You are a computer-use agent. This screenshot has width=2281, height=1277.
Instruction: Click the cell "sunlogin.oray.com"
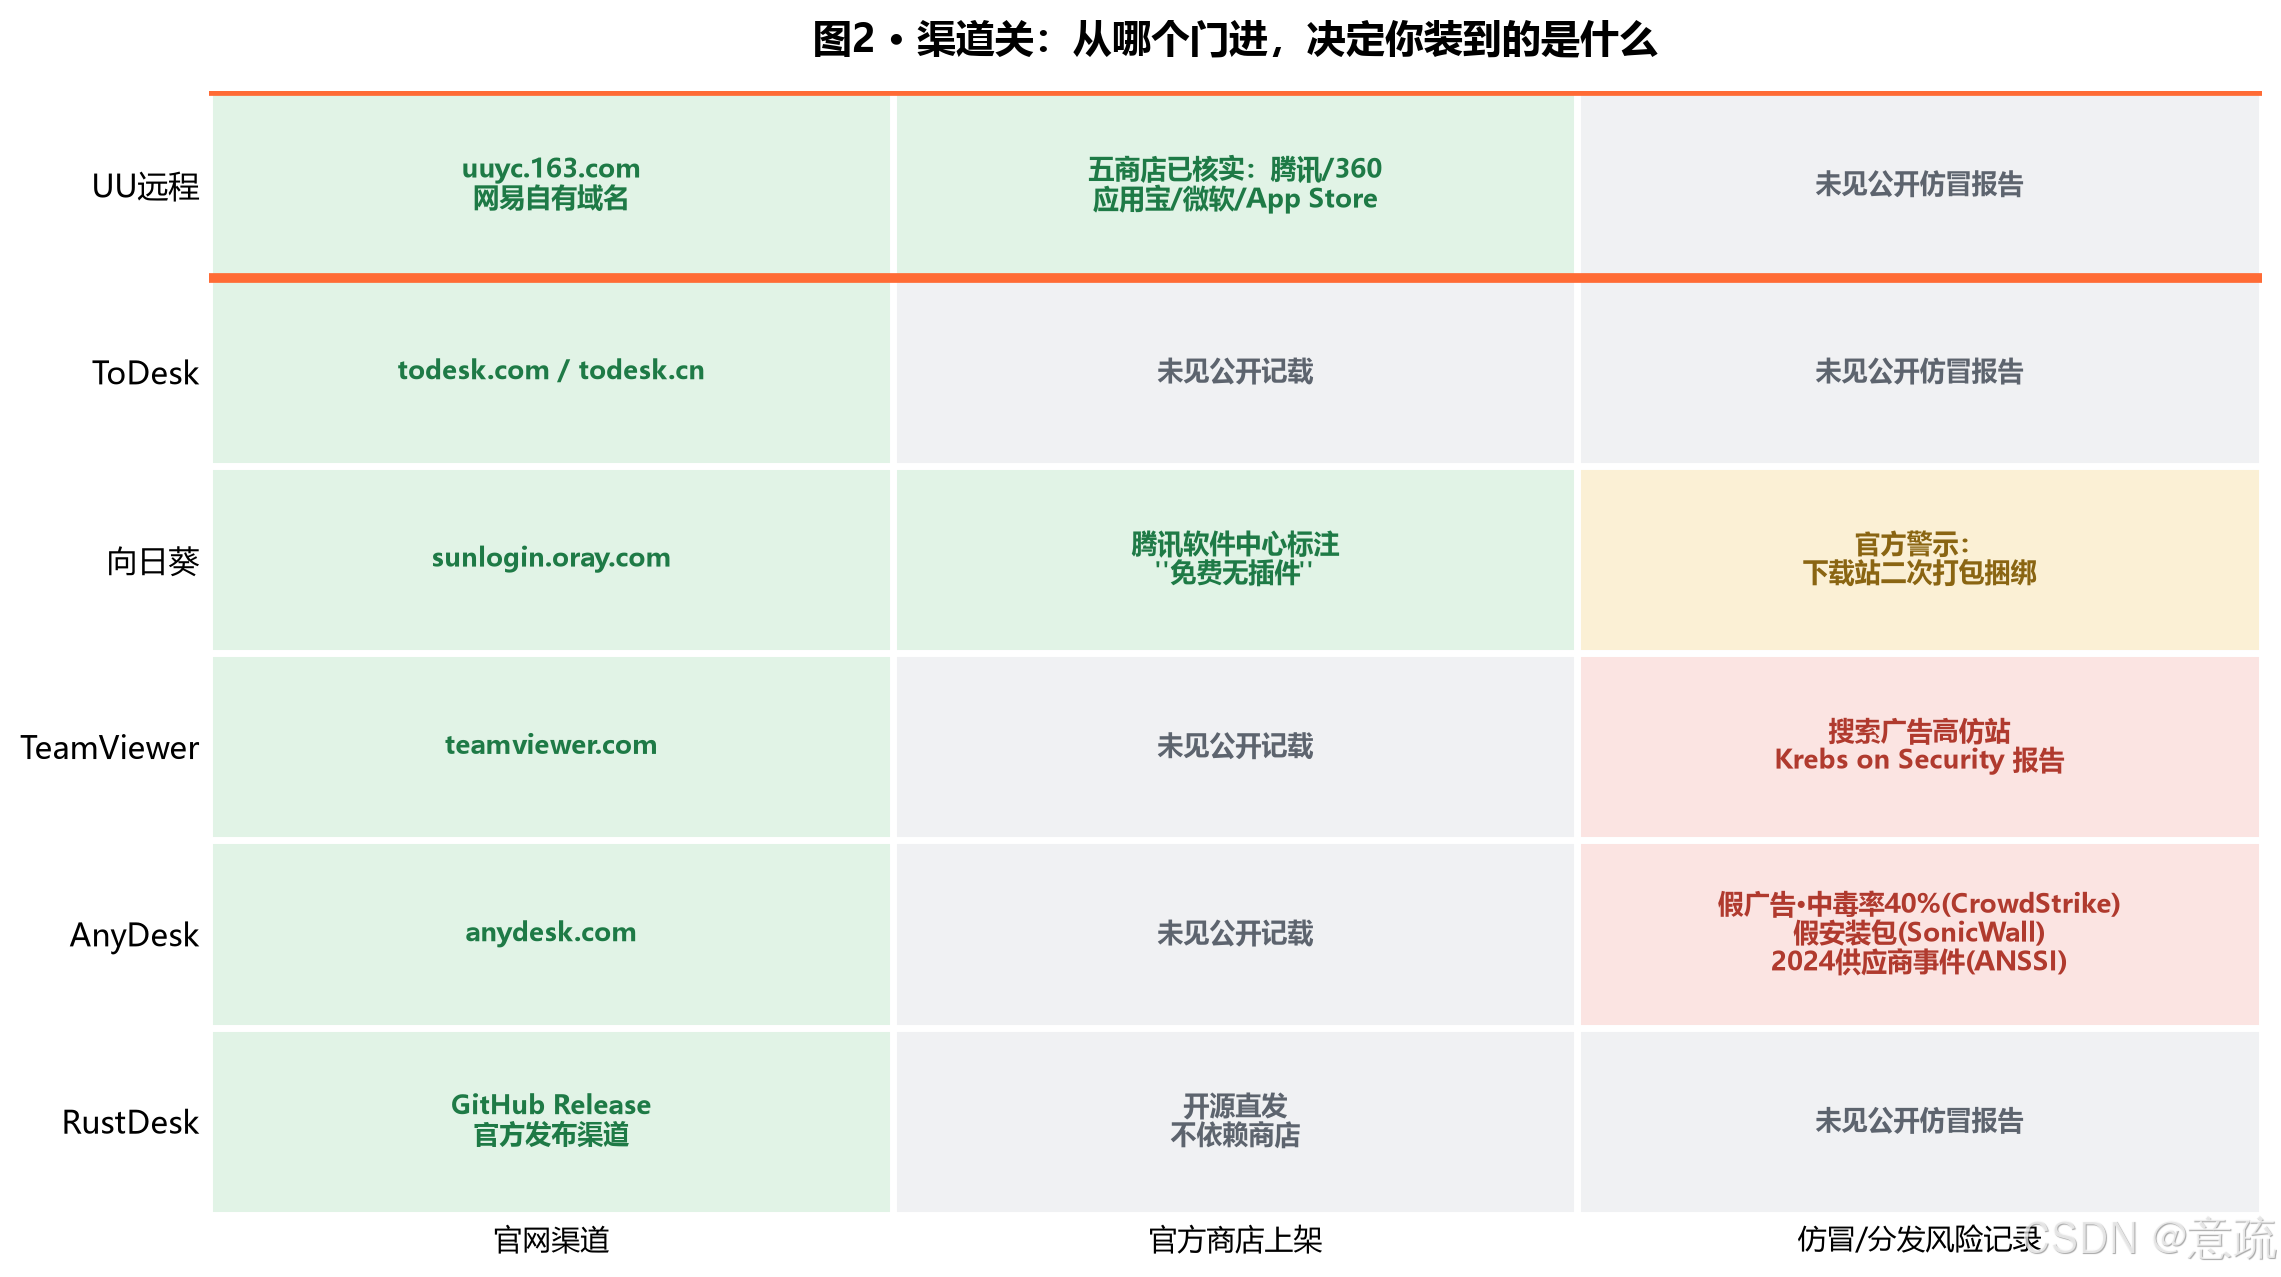551,560
